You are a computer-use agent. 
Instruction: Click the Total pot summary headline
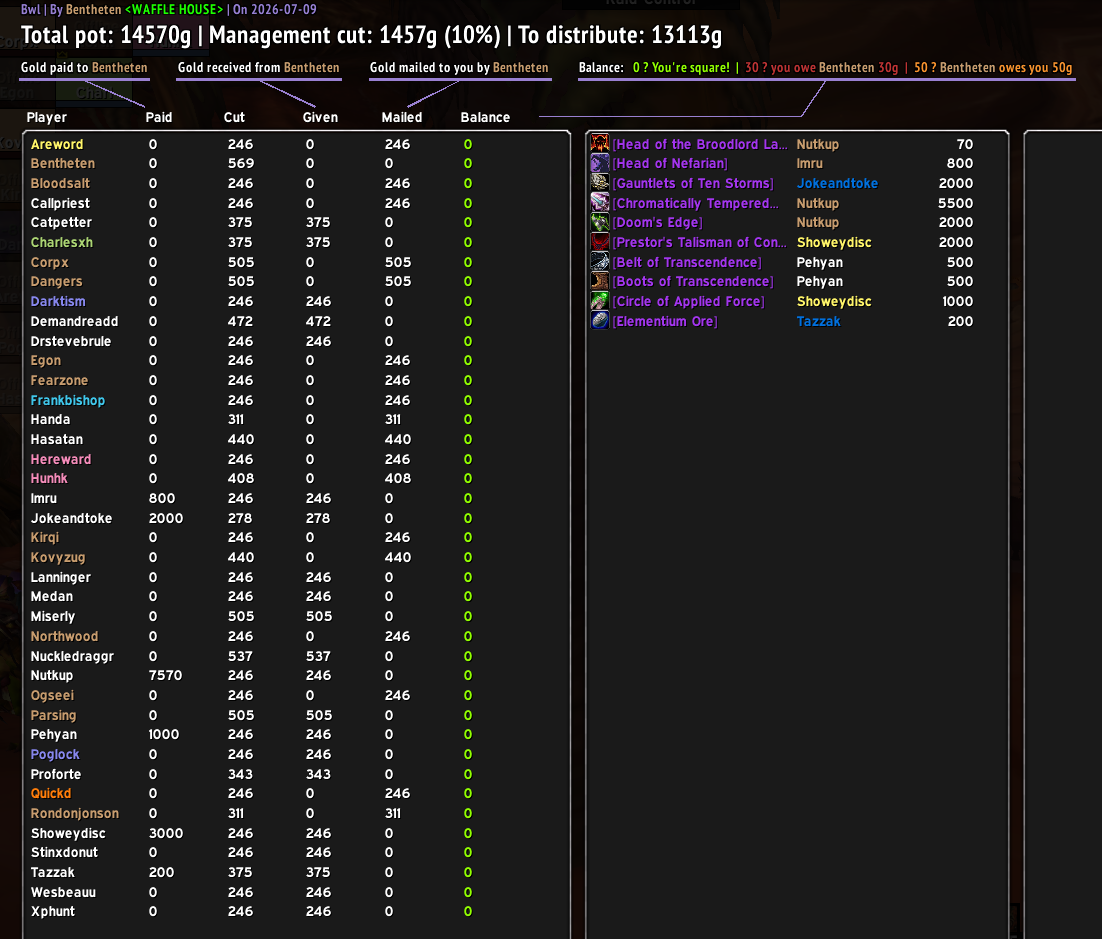[x=371, y=35]
